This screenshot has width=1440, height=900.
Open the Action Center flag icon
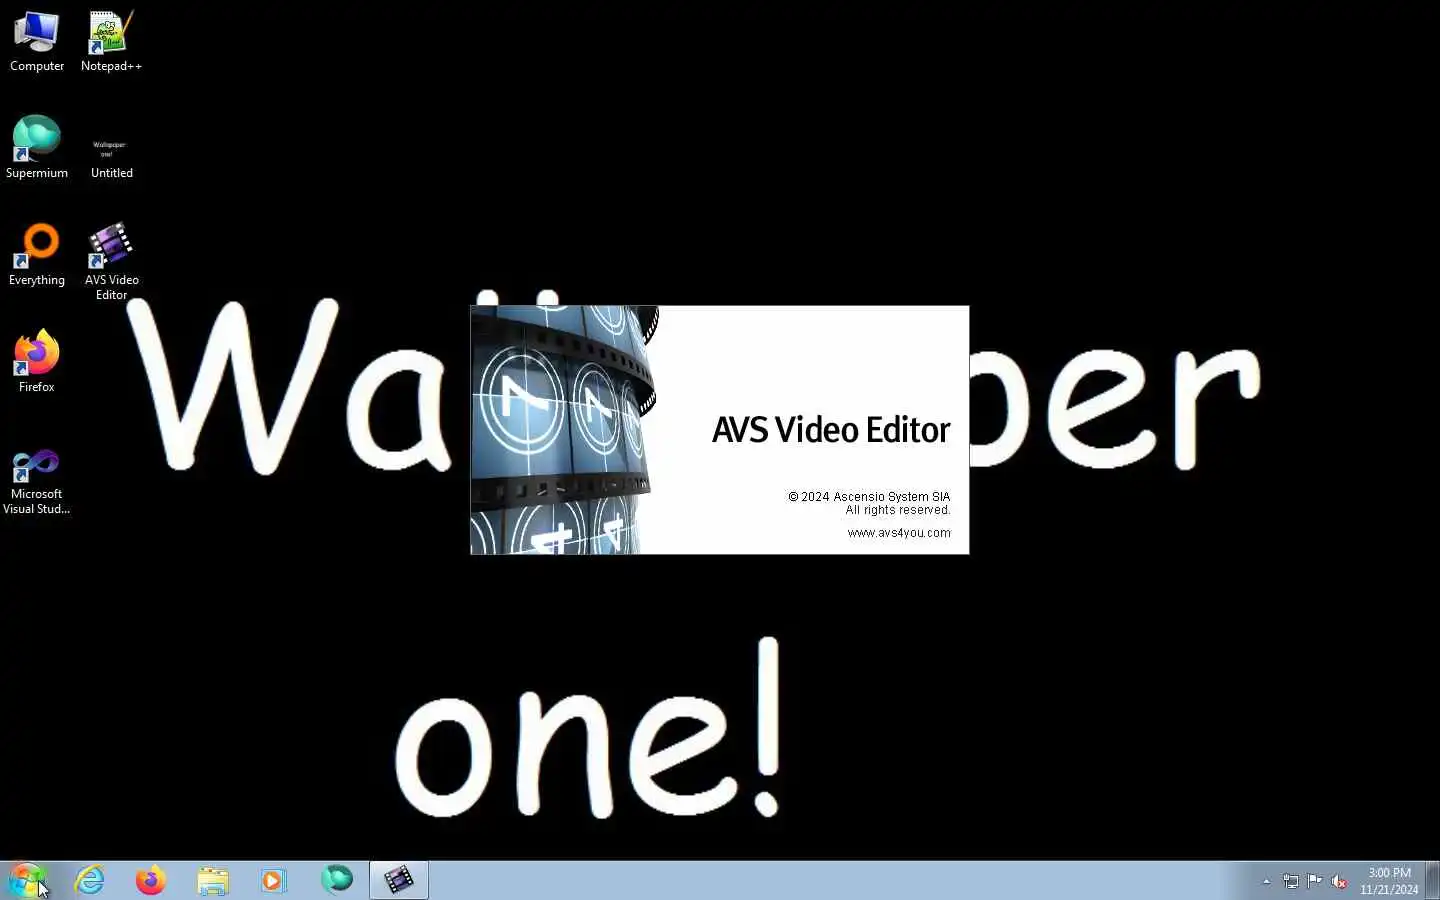(1315, 881)
